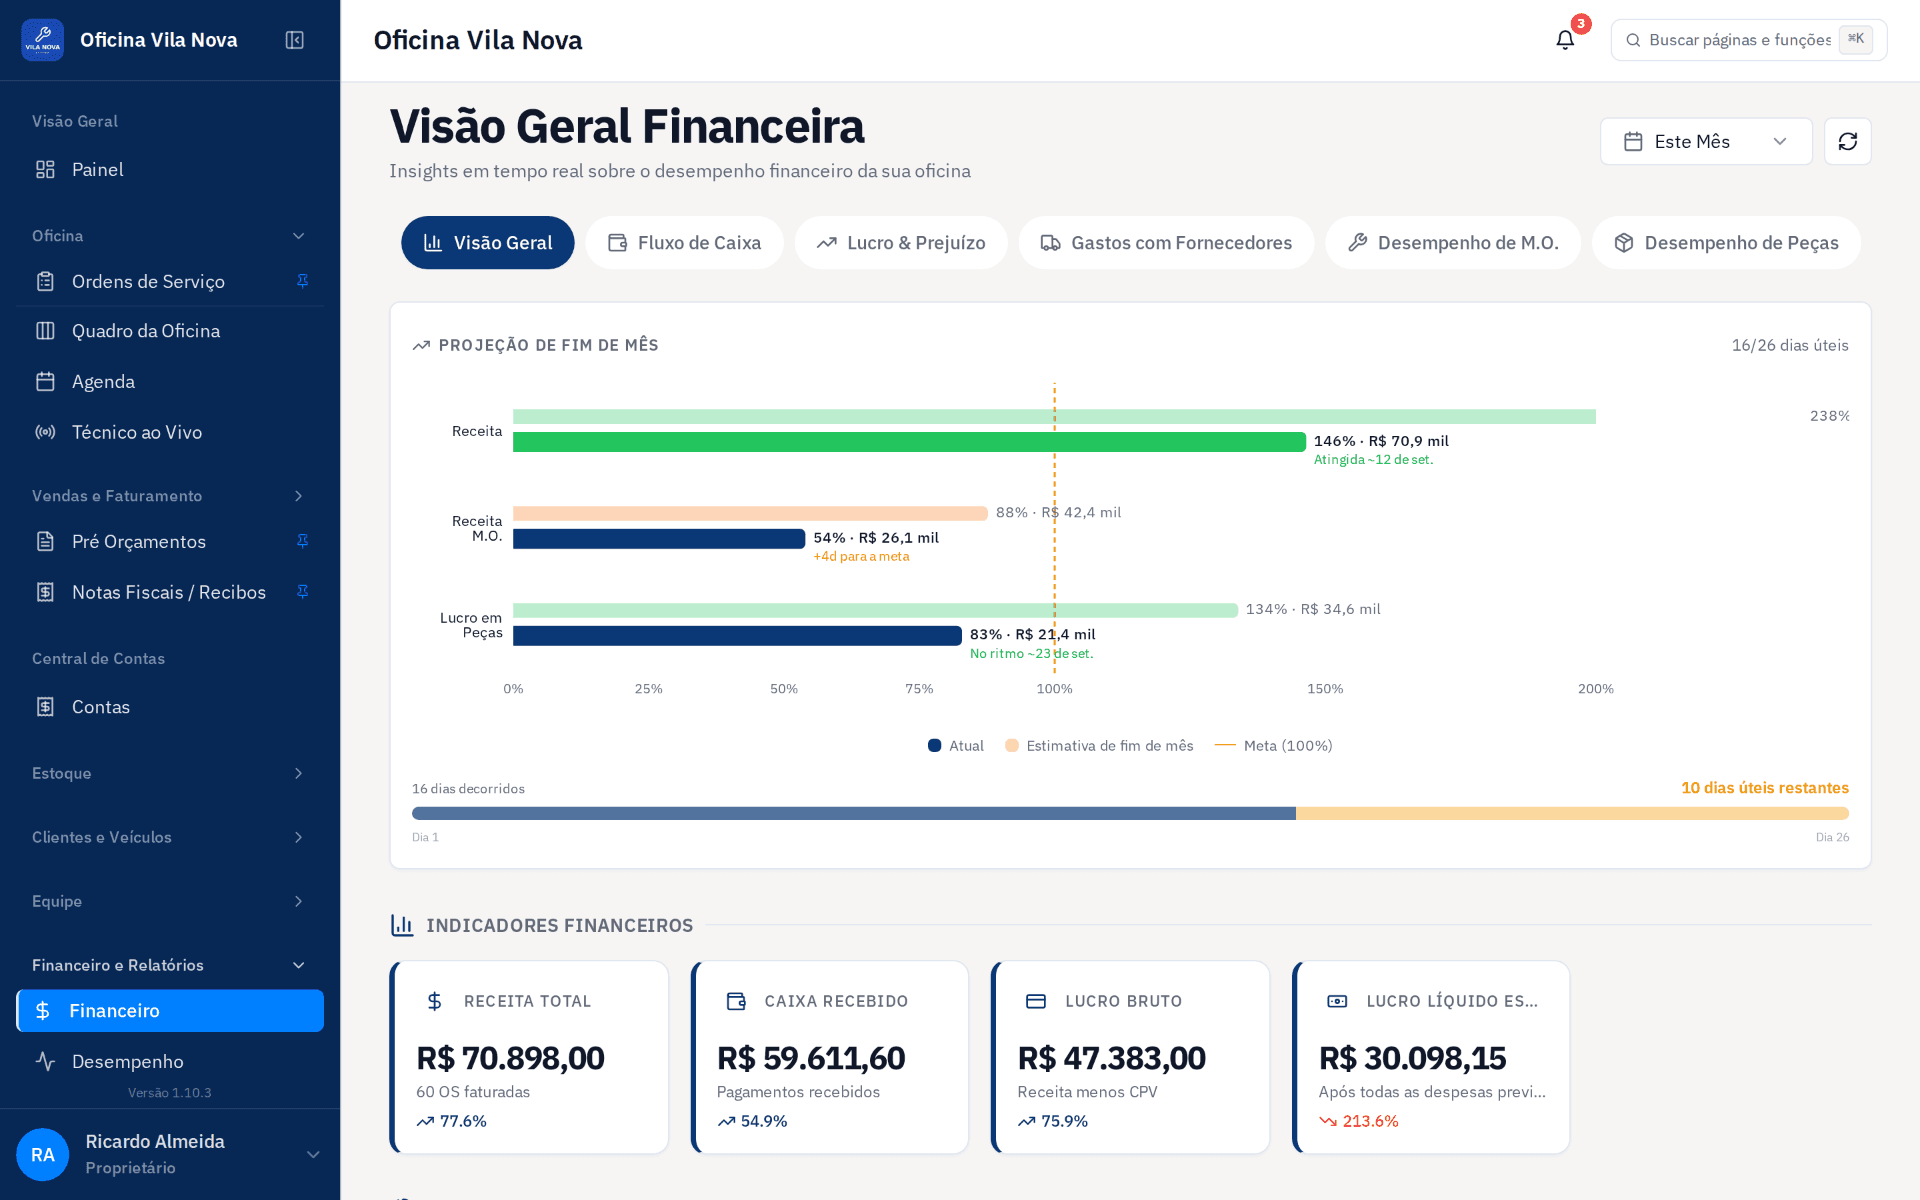
Task: Click the Quadro da Oficina columns icon
Action: [45, 331]
